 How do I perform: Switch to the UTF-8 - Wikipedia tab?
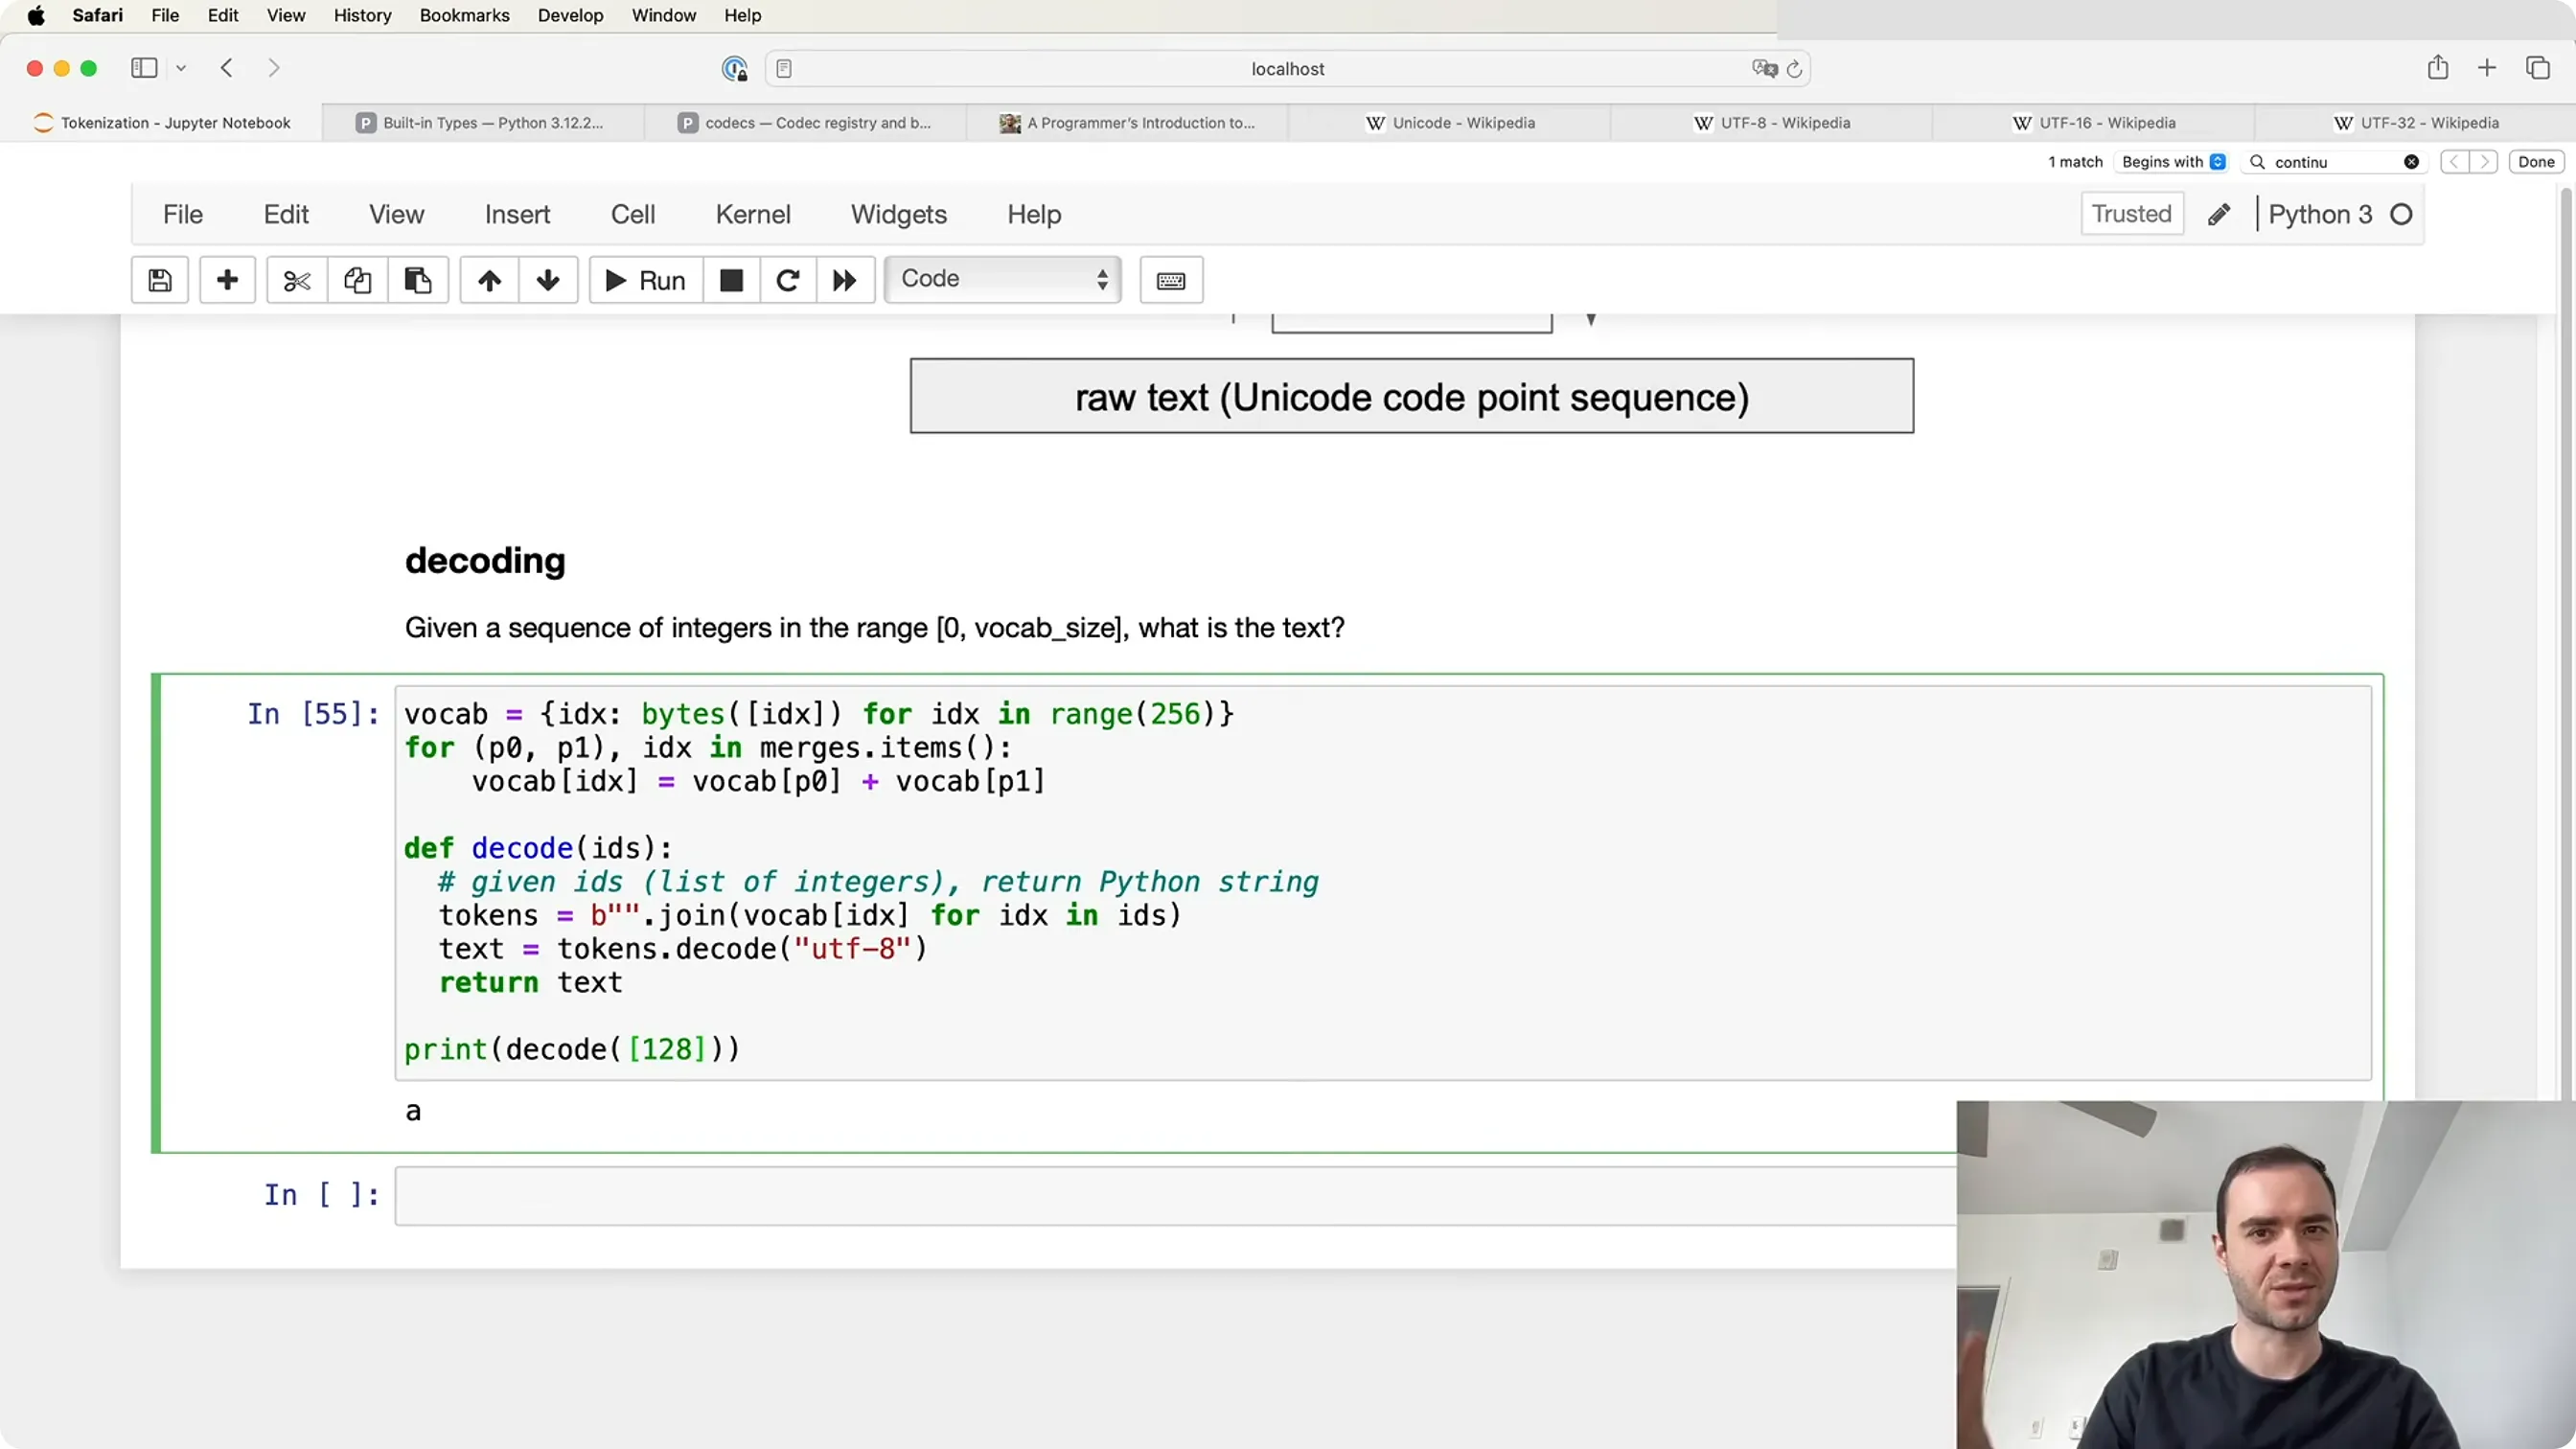1772,123
